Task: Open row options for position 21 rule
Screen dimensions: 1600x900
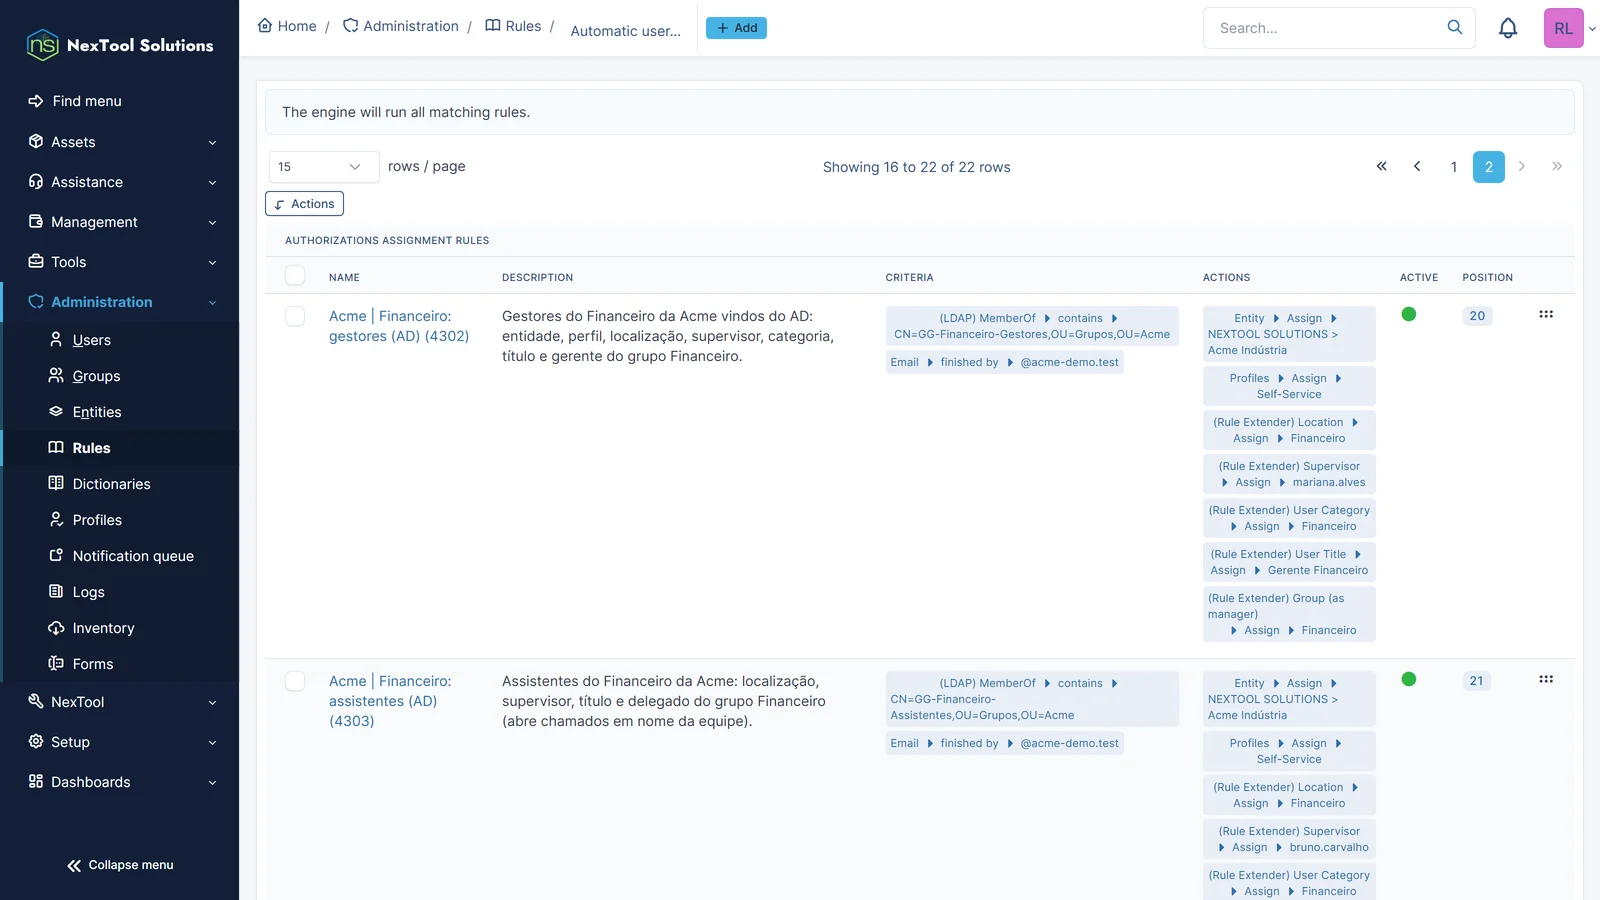Action: (1546, 679)
